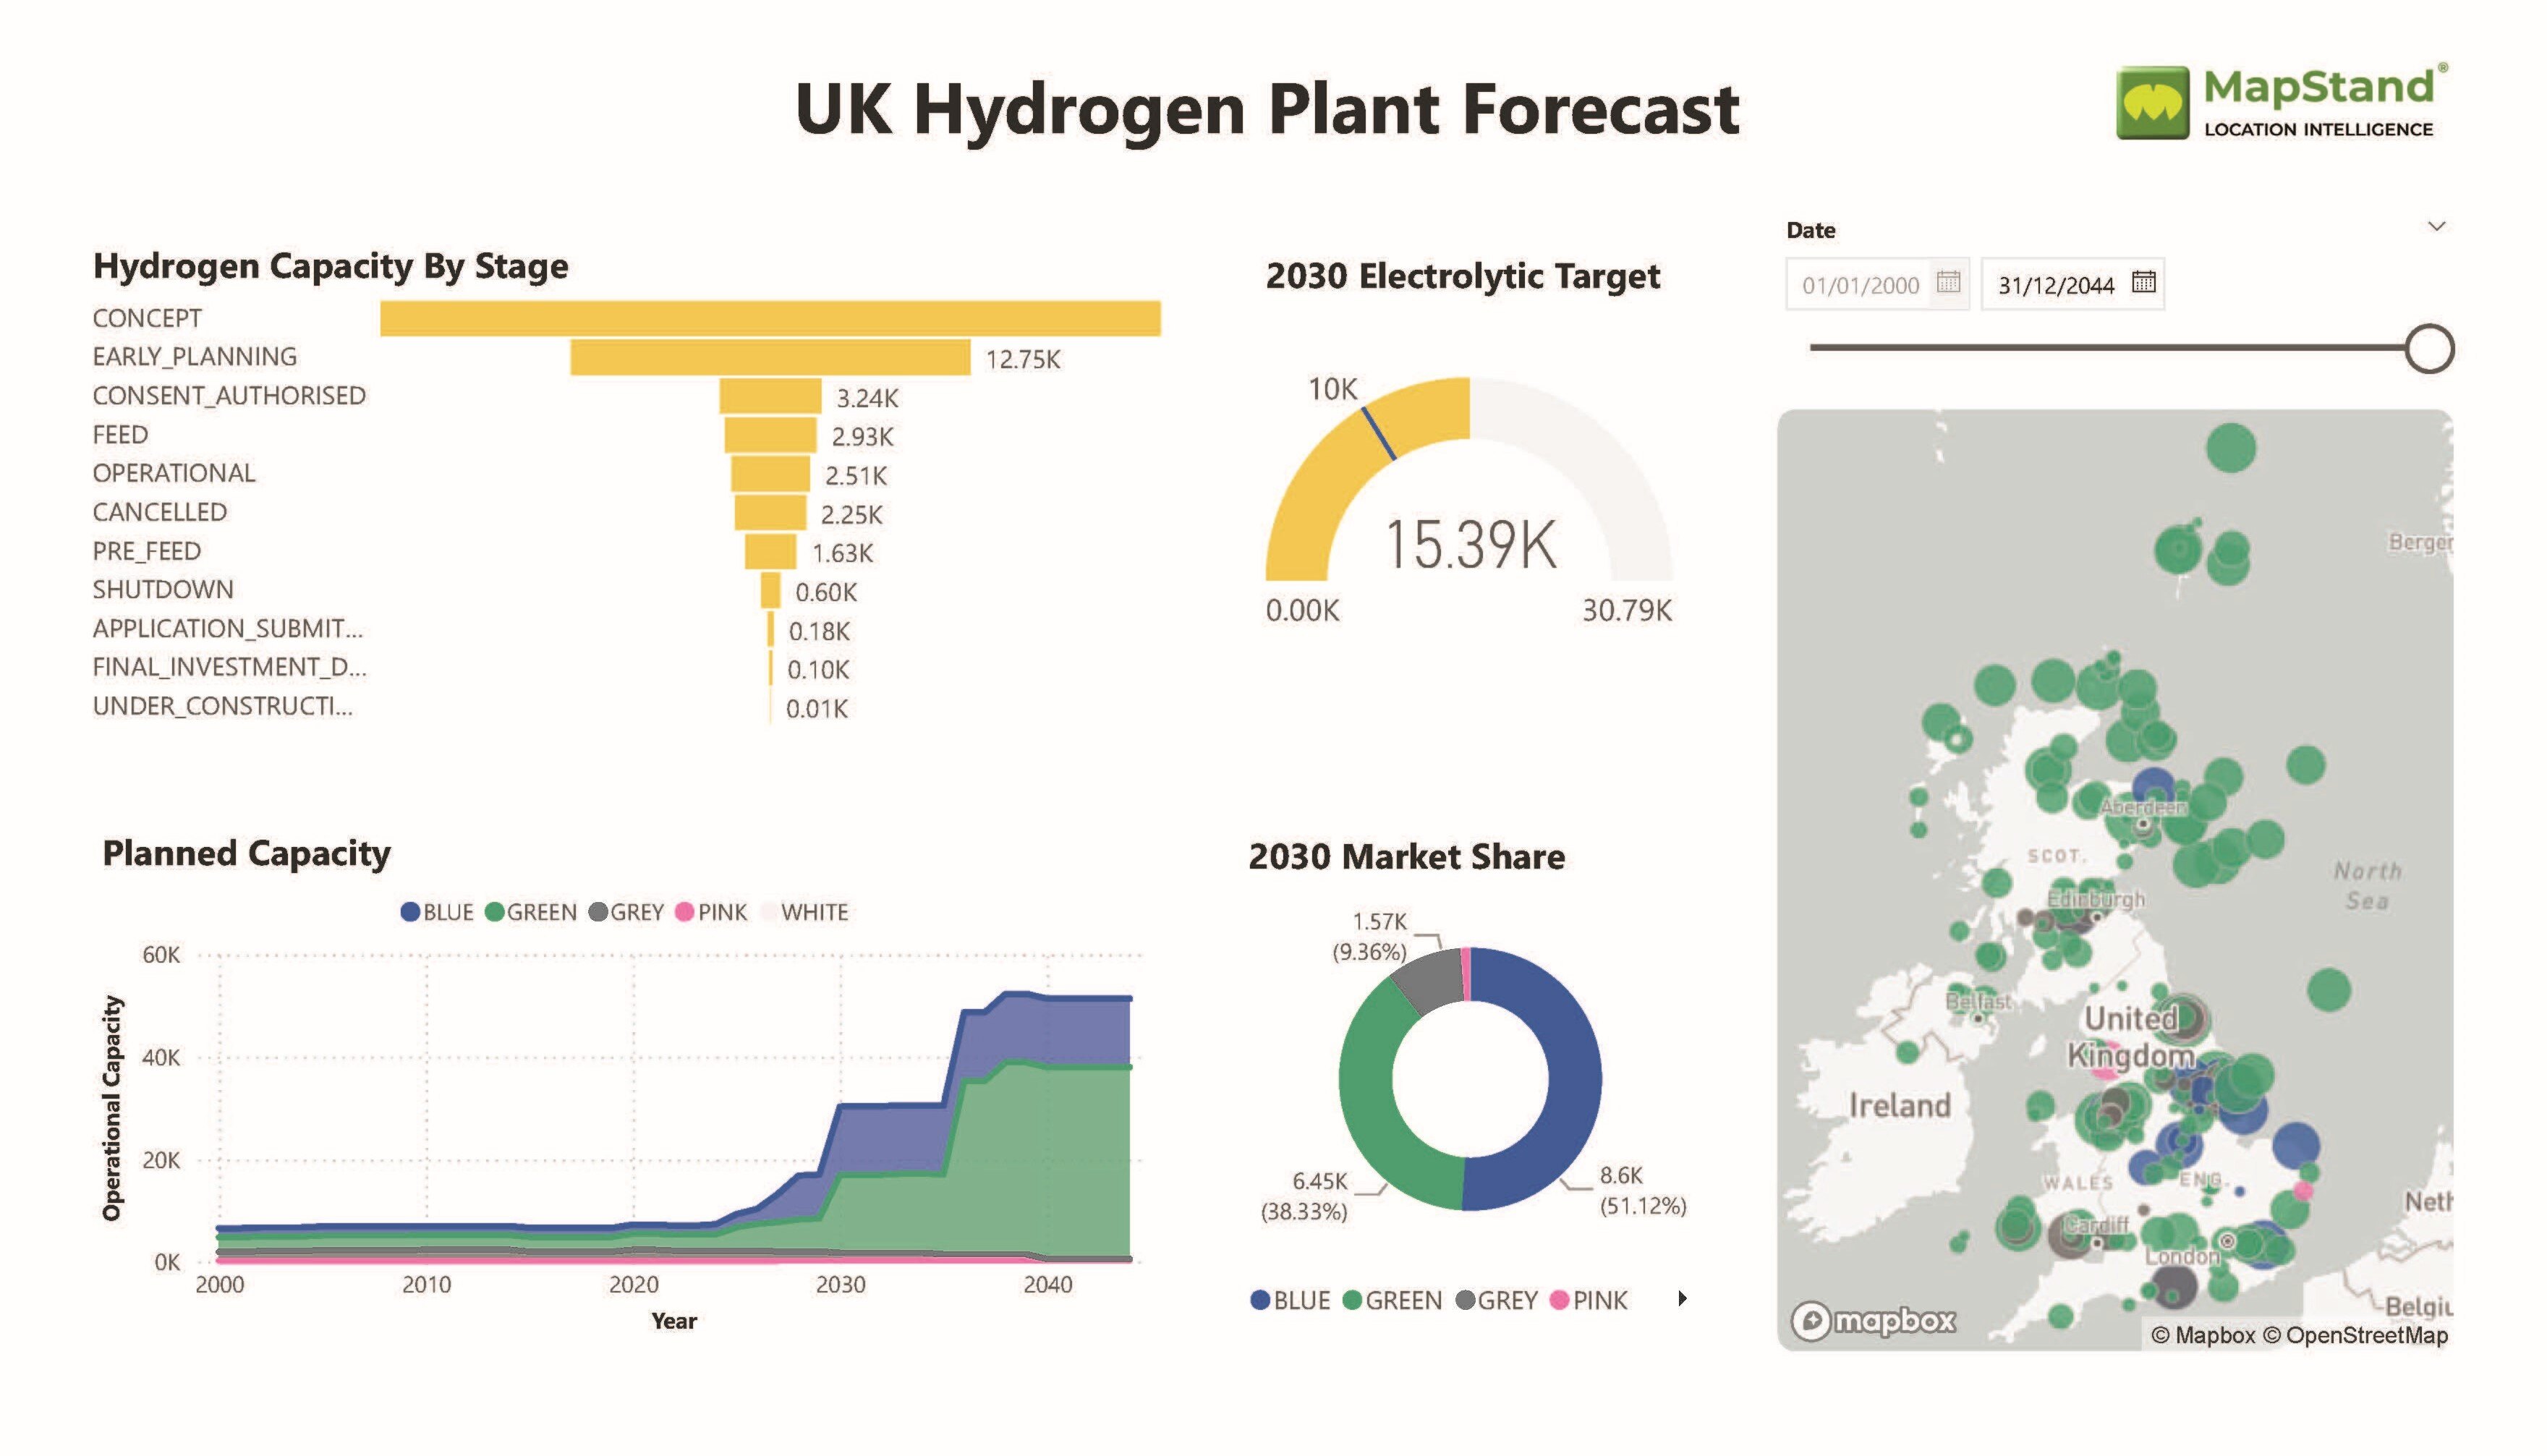Click the EARLY_PLANNING funnel bar
The height and width of the screenshot is (1456, 2547).
click(770, 357)
